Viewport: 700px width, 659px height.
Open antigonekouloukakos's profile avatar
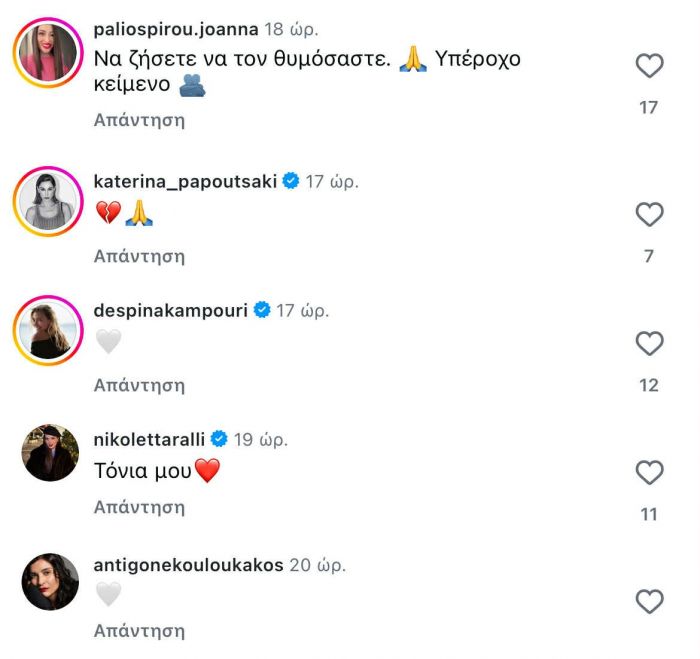click(x=49, y=582)
